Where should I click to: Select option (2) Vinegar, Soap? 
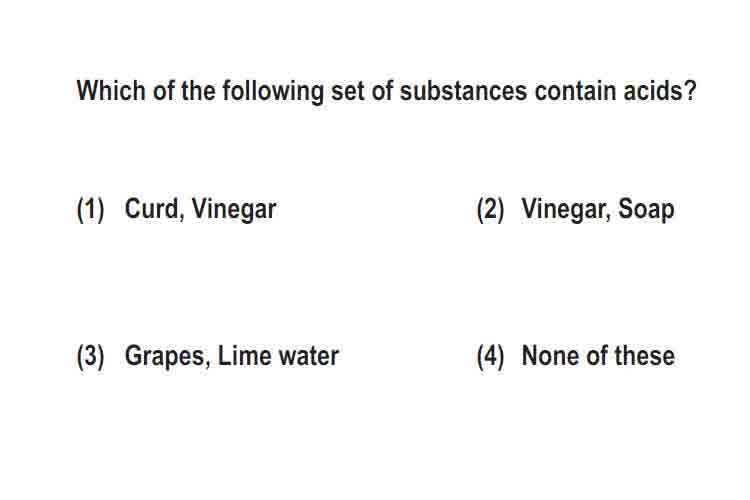(x=575, y=210)
